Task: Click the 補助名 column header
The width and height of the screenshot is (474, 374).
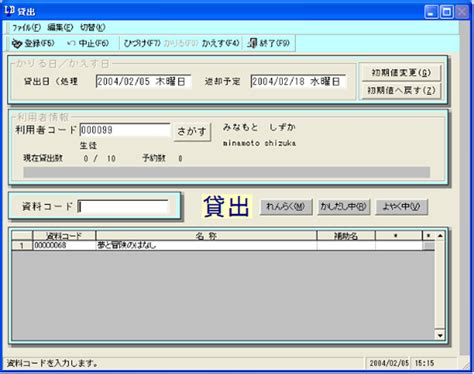Action: click(x=346, y=236)
